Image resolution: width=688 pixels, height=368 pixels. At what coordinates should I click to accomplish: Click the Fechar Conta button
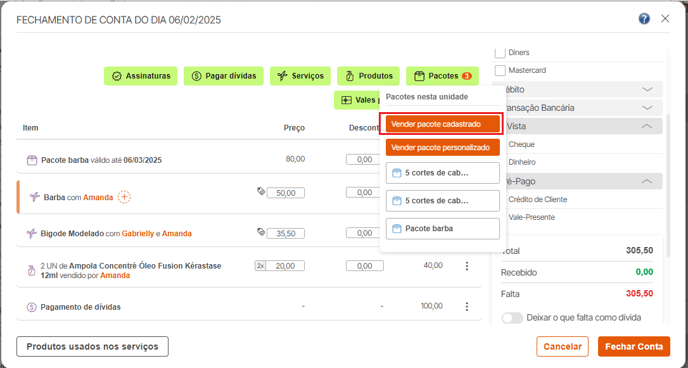(634, 347)
